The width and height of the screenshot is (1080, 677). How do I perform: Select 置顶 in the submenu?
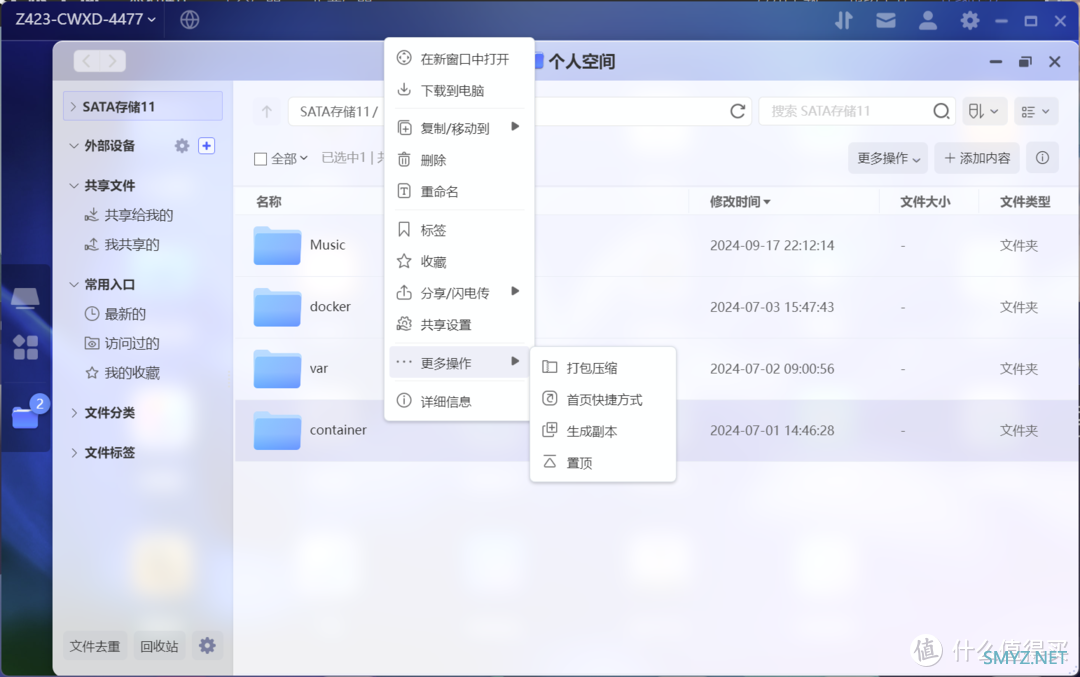[x=603, y=463]
